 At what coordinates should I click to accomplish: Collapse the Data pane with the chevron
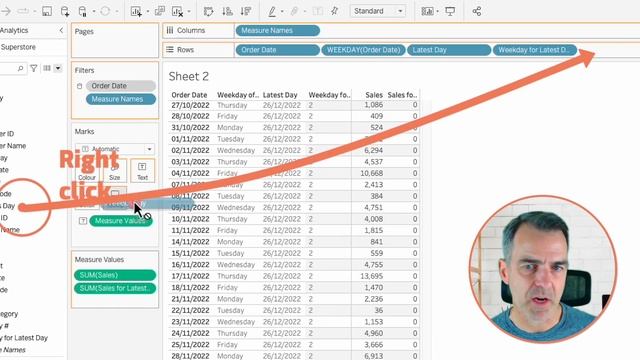[x=61, y=30]
